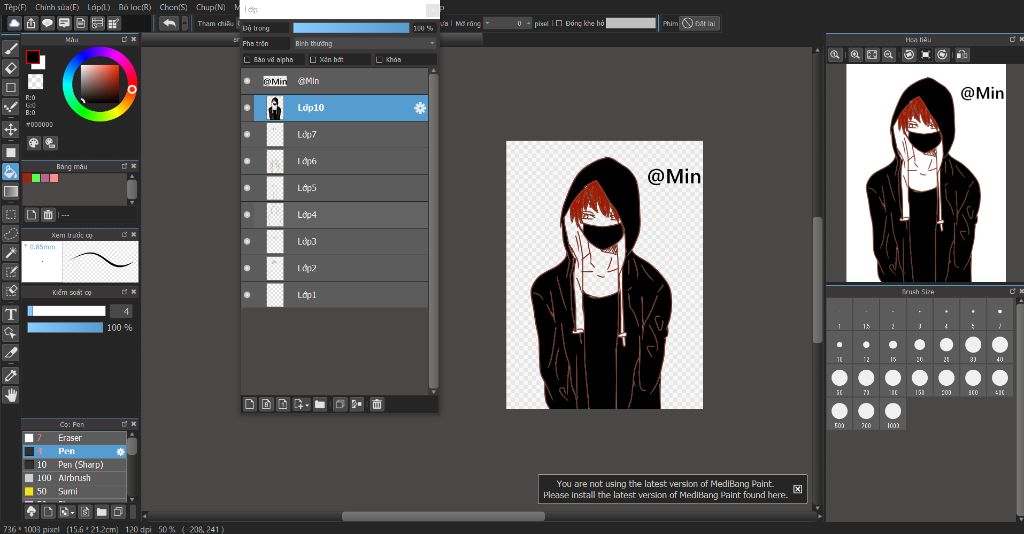
Task: Adjust the brush opacity 100 % slider
Action: pos(65,328)
